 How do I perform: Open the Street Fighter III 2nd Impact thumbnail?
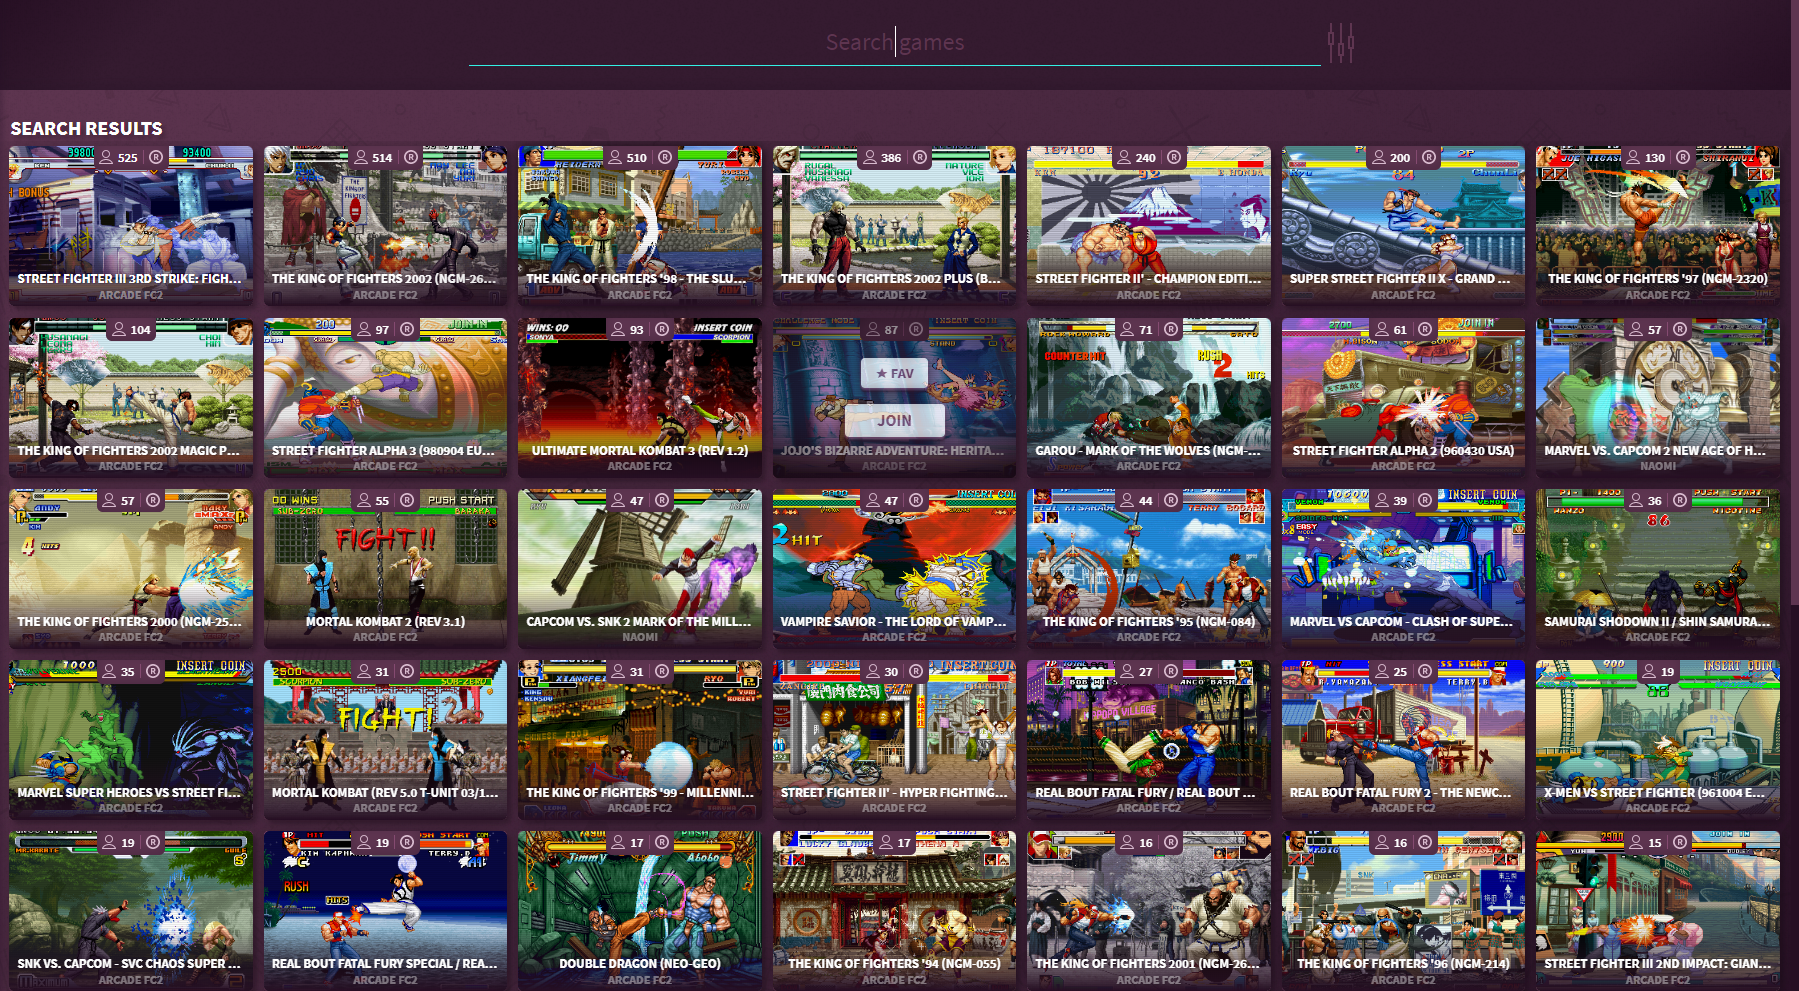tap(1658, 910)
